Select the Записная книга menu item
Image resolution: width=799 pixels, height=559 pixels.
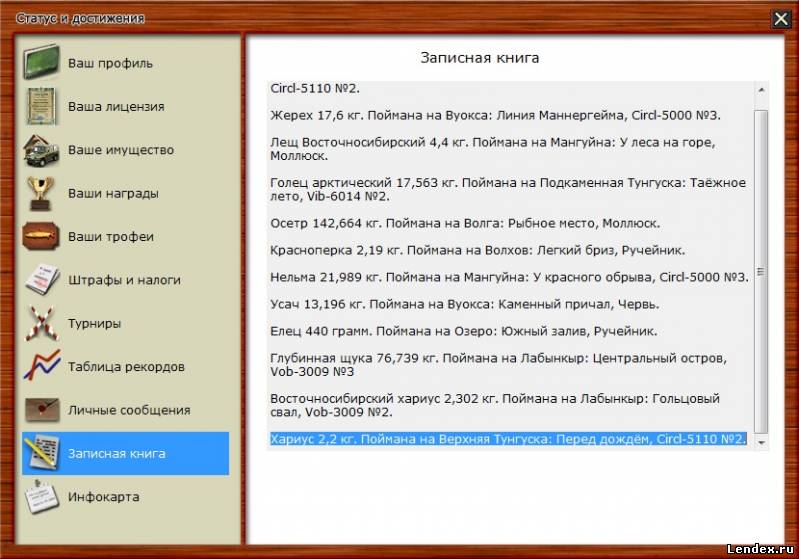(x=117, y=453)
